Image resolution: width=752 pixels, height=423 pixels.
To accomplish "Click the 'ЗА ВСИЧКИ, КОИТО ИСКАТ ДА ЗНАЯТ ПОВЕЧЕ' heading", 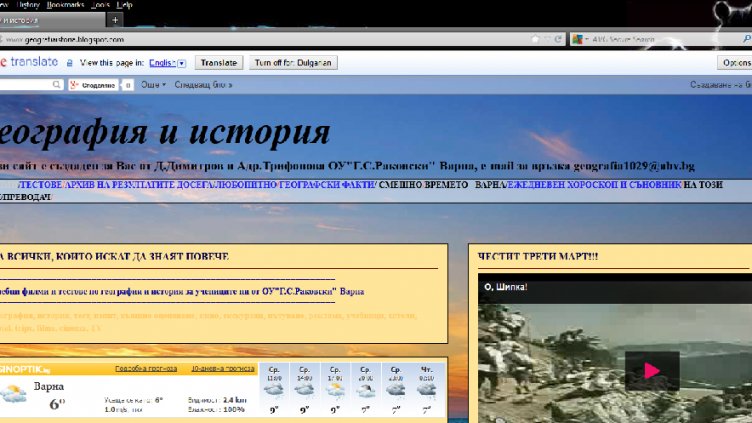I will coord(114,257).
